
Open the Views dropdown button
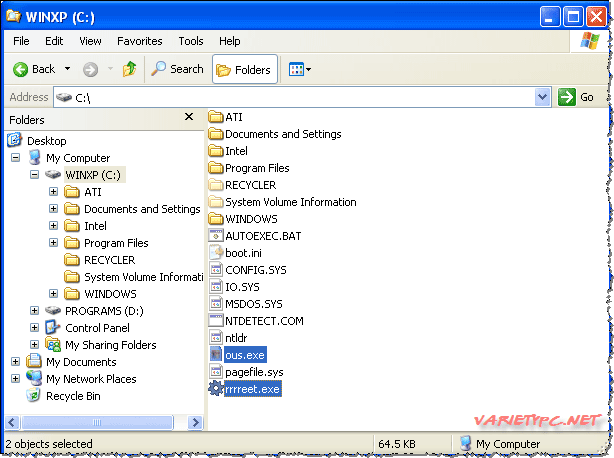pyautogui.click(x=300, y=70)
